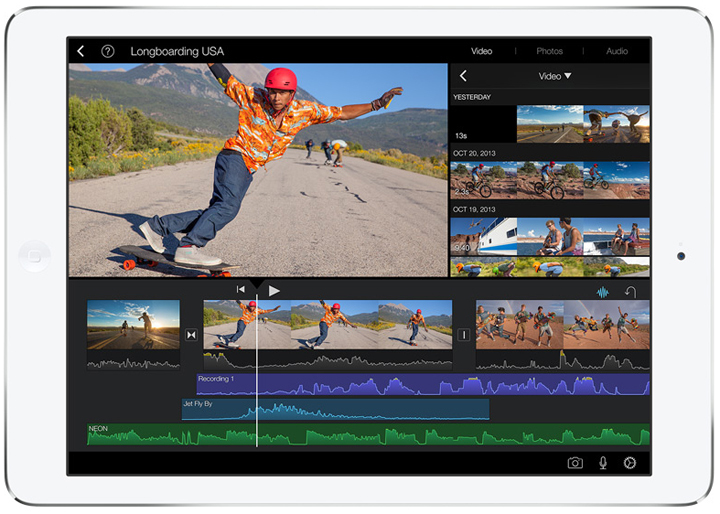Switch to the Photos tab

[x=549, y=51]
